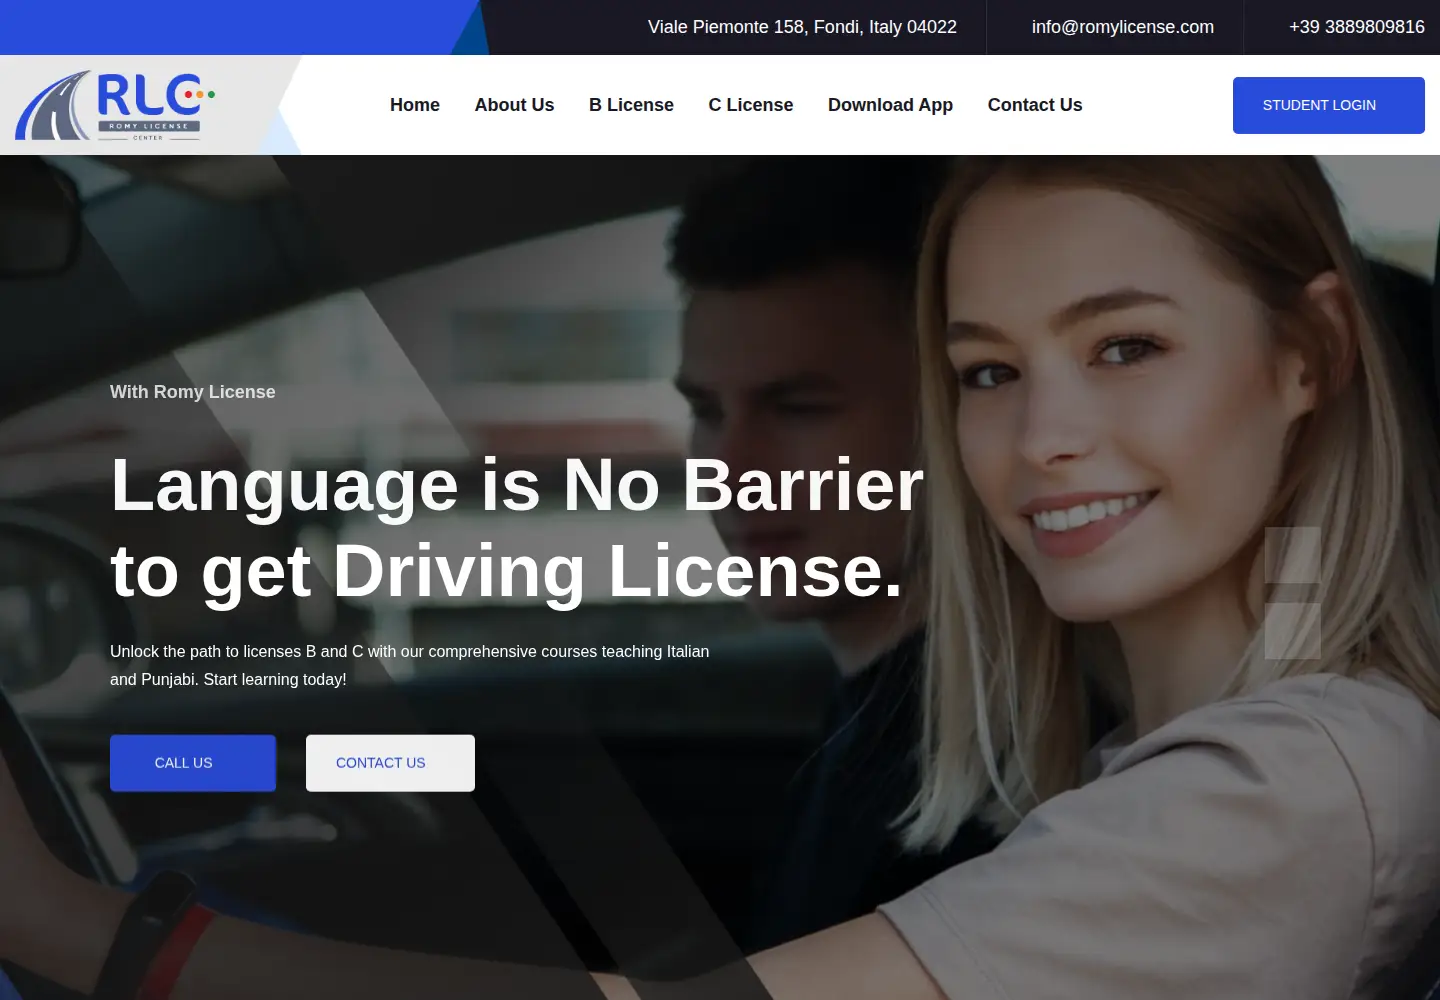The image size is (1440, 1000).
Task: Click the Viale Piemonte address text
Action: pos(802,27)
